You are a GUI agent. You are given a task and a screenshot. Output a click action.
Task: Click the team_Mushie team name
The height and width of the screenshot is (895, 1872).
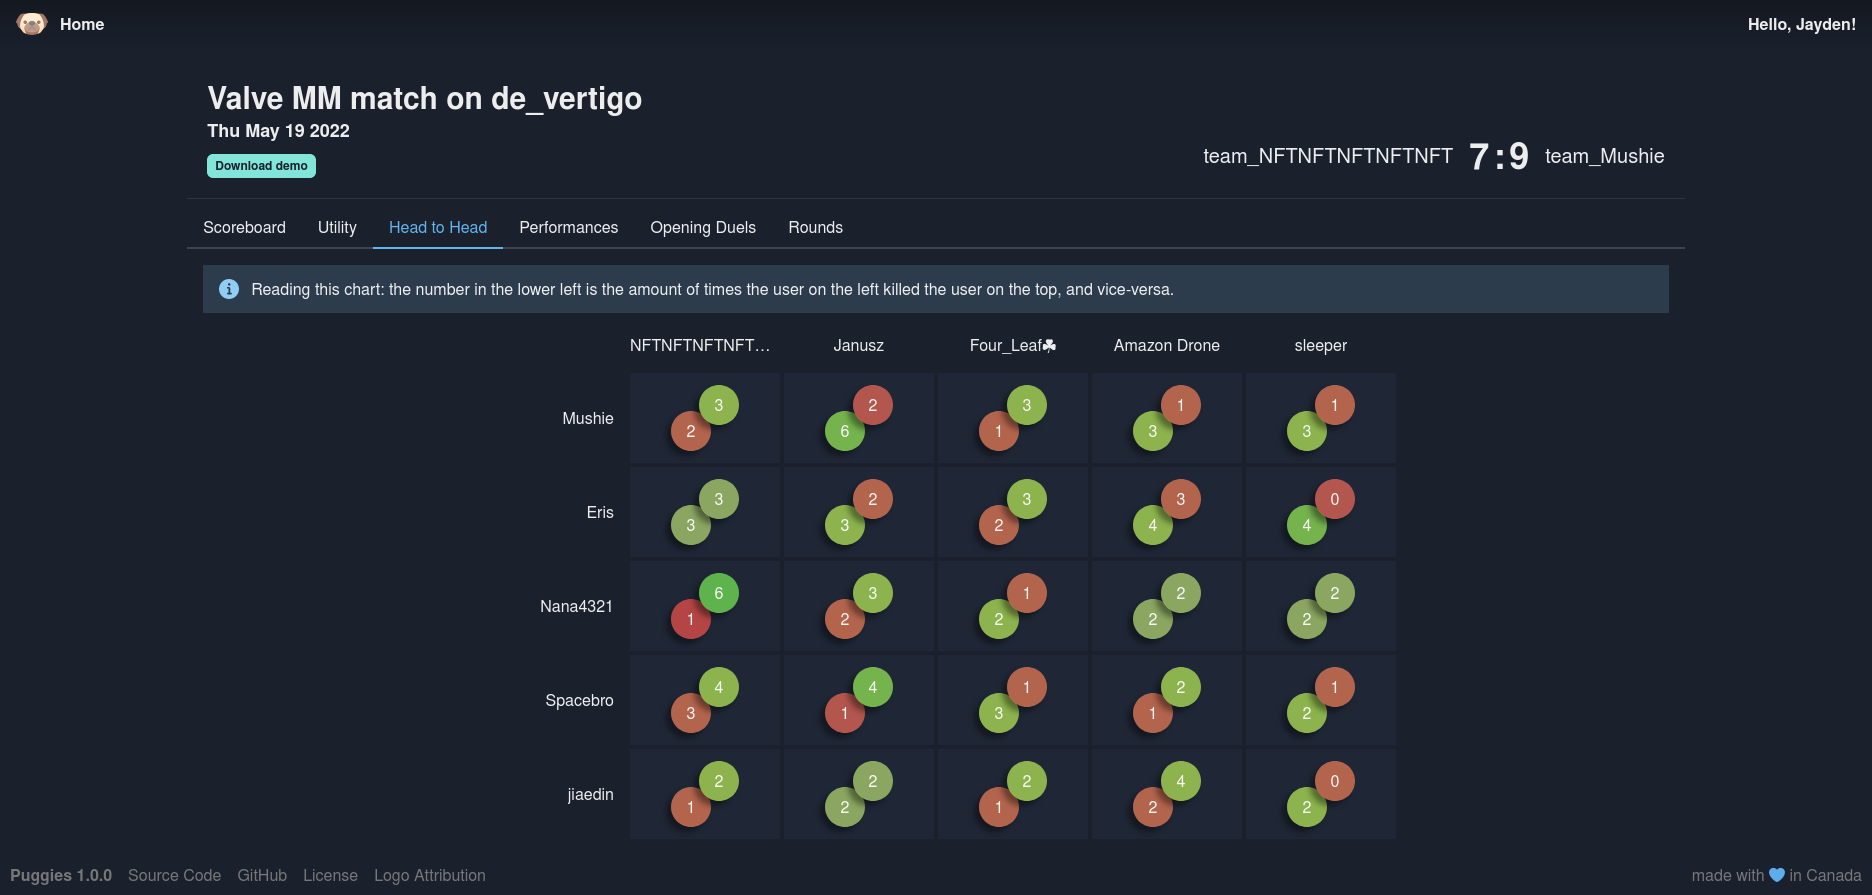pos(1604,156)
